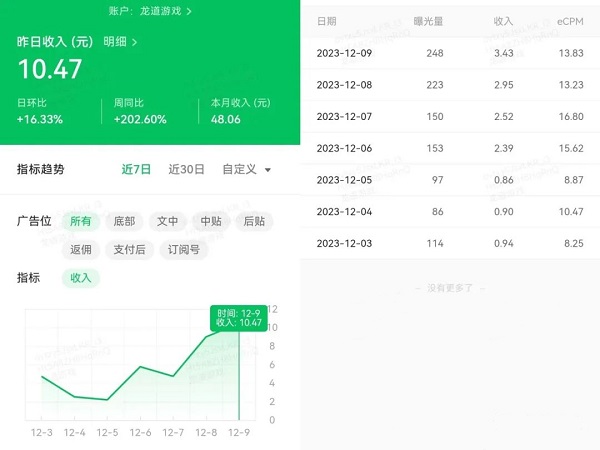The height and width of the screenshot is (450, 600).
Task: Click the eCPM column header
Action: [x=569, y=20]
